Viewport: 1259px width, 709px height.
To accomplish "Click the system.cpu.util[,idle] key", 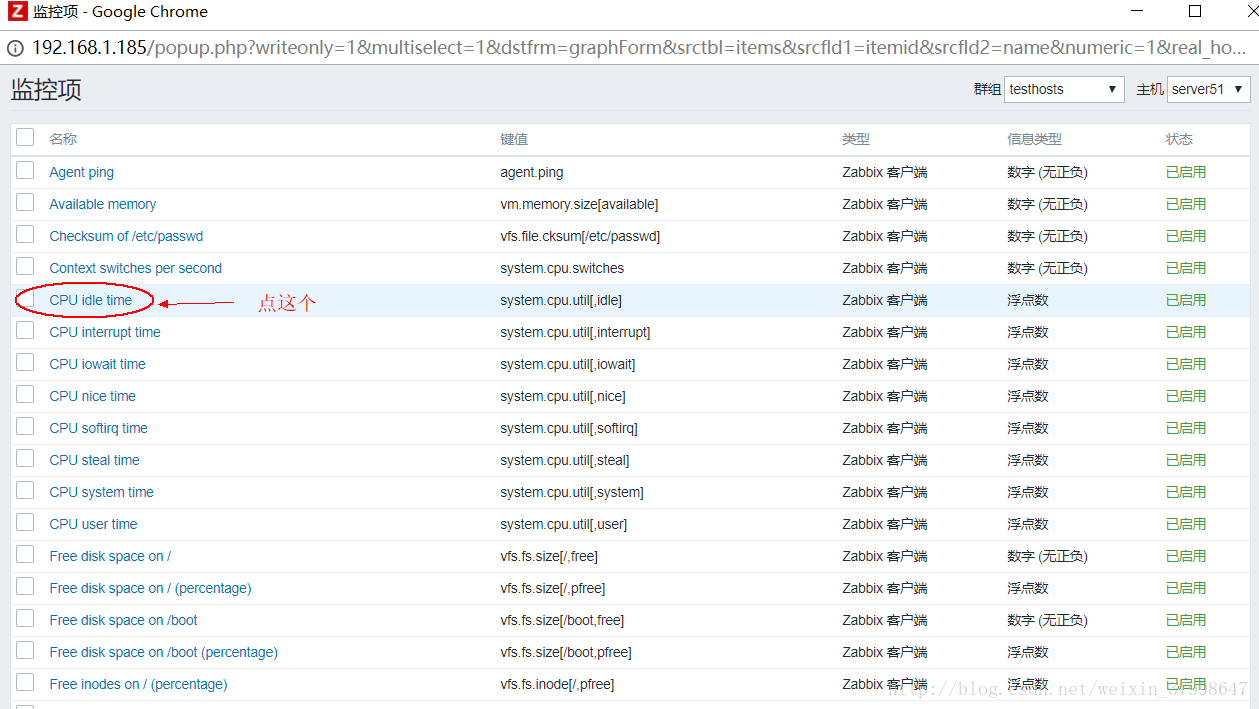I will (x=561, y=300).
